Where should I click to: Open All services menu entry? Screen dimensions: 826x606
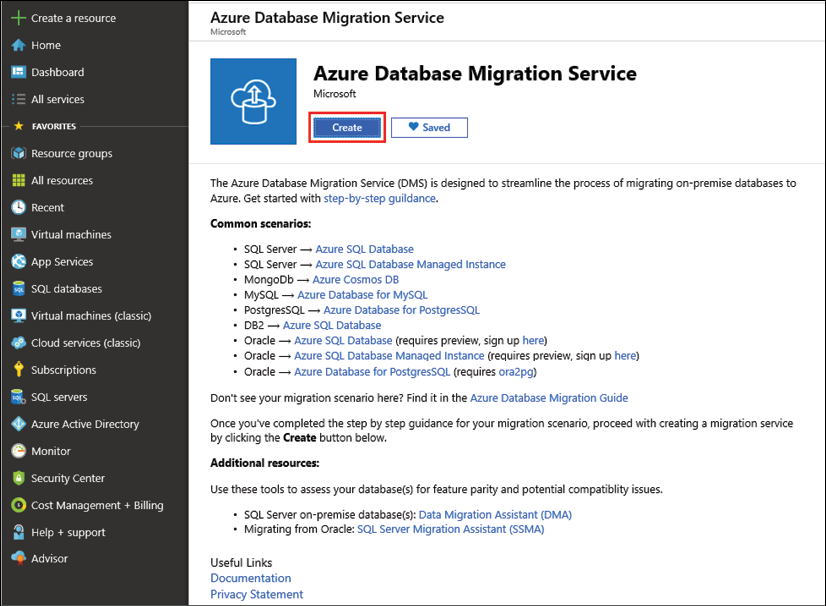coord(57,99)
